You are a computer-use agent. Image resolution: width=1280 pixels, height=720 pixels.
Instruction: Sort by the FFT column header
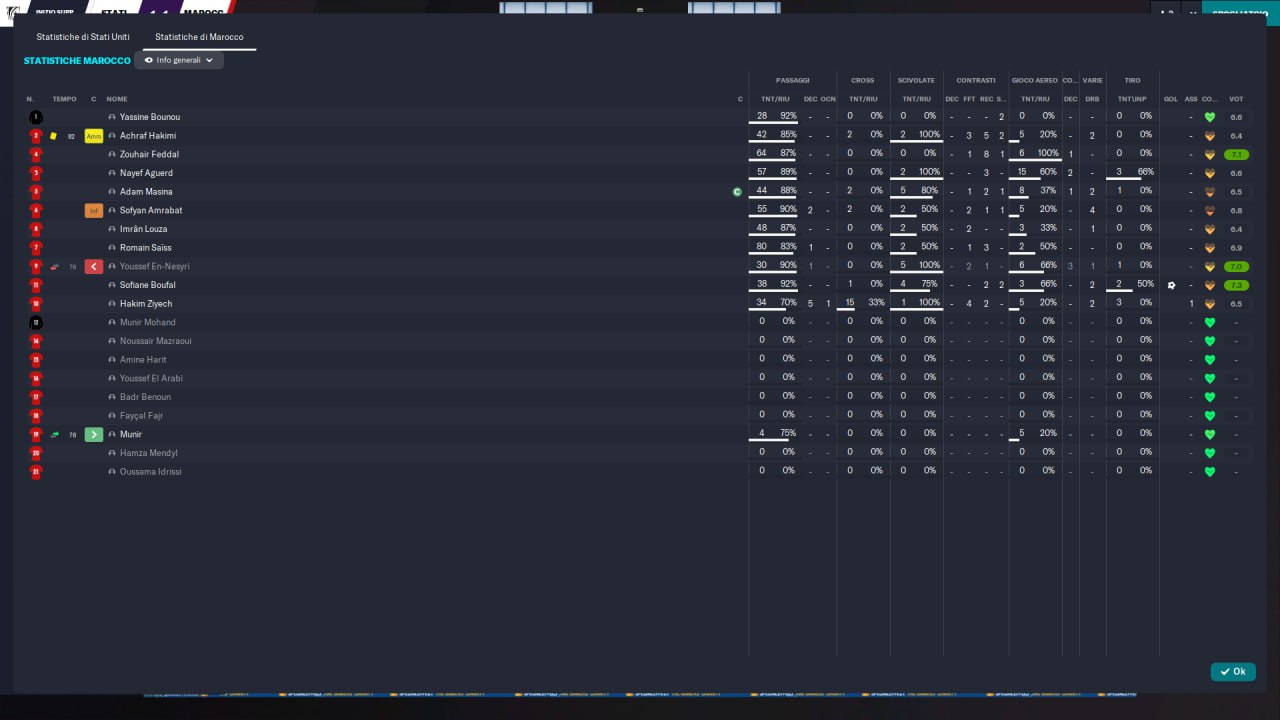(x=969, y=99)
